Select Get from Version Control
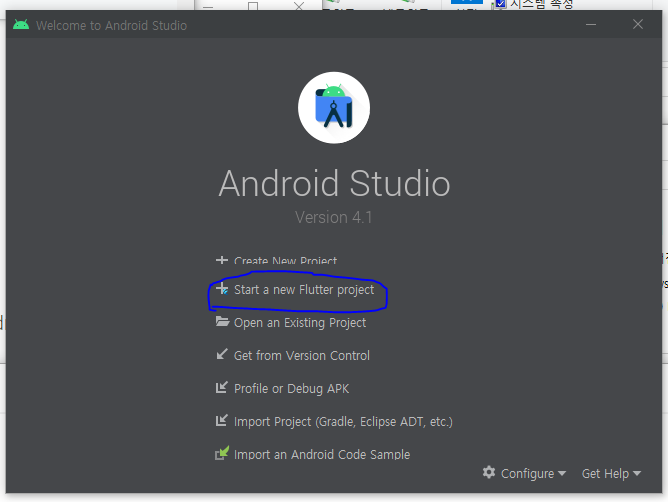 [302, 355]
